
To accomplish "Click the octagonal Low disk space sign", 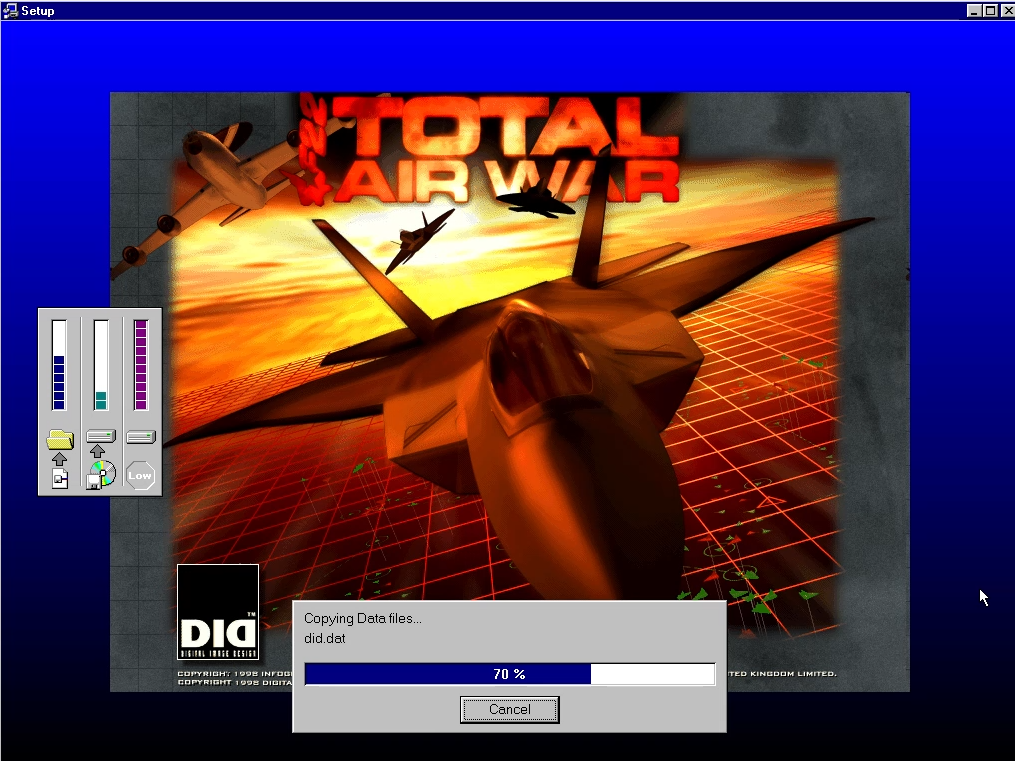I will click(140, 476).
